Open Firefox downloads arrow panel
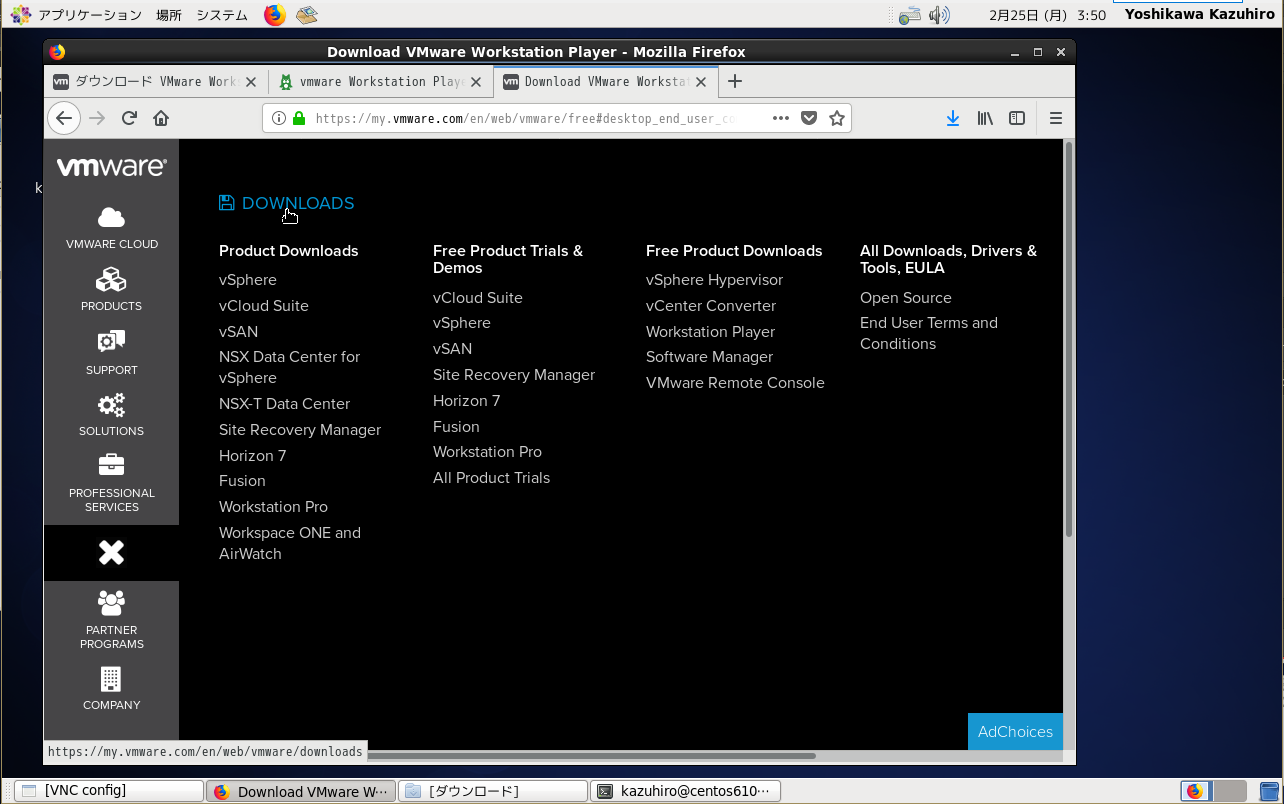1284x804 pixels. point(952,118)
